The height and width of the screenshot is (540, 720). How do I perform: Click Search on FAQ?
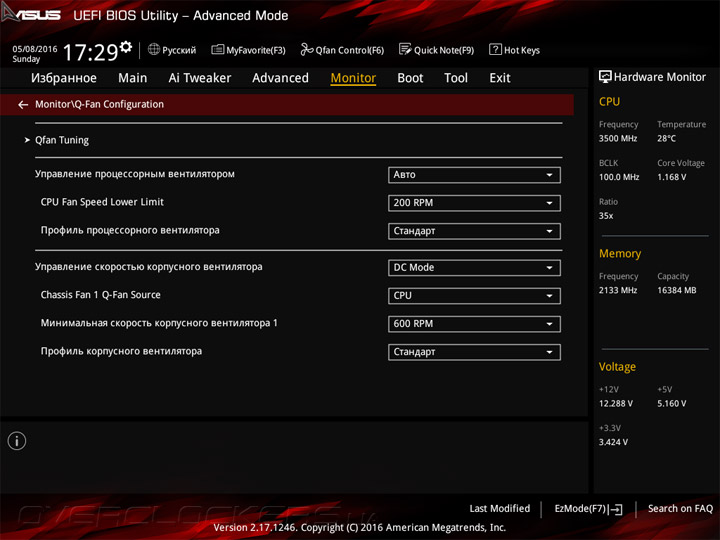680,508
